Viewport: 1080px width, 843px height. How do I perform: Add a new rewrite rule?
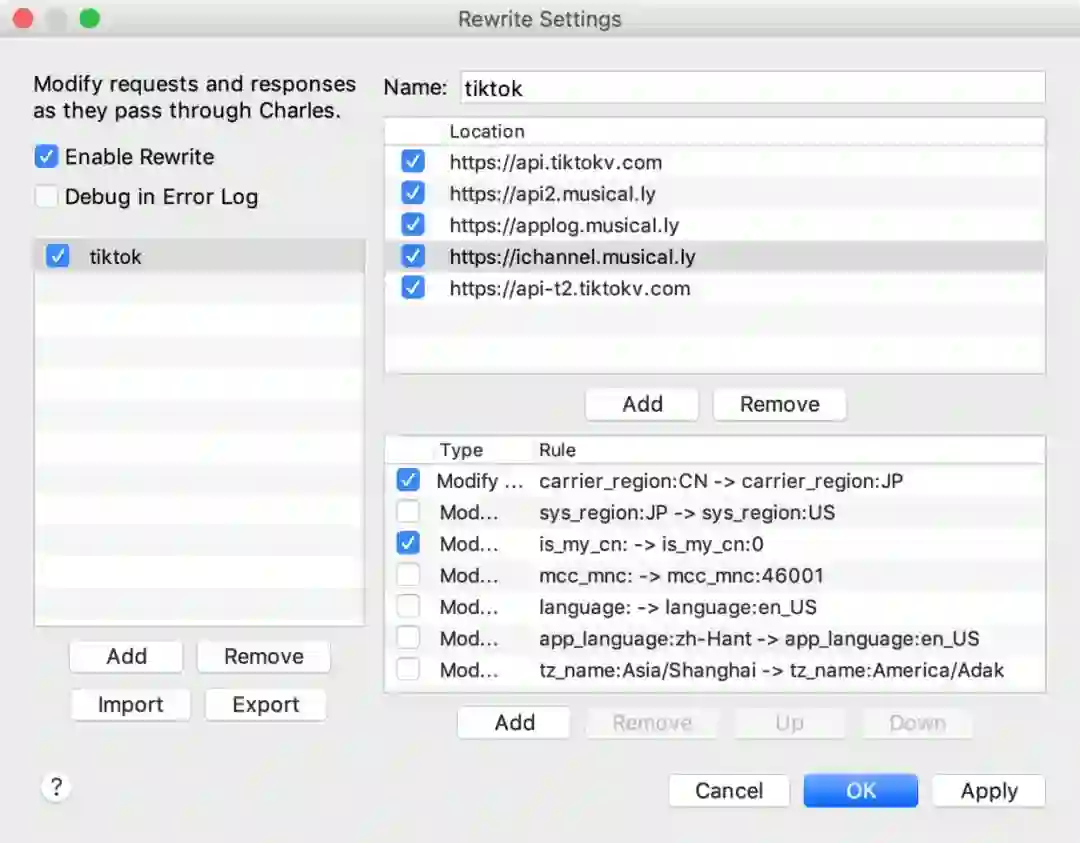[x=514, y=722]
